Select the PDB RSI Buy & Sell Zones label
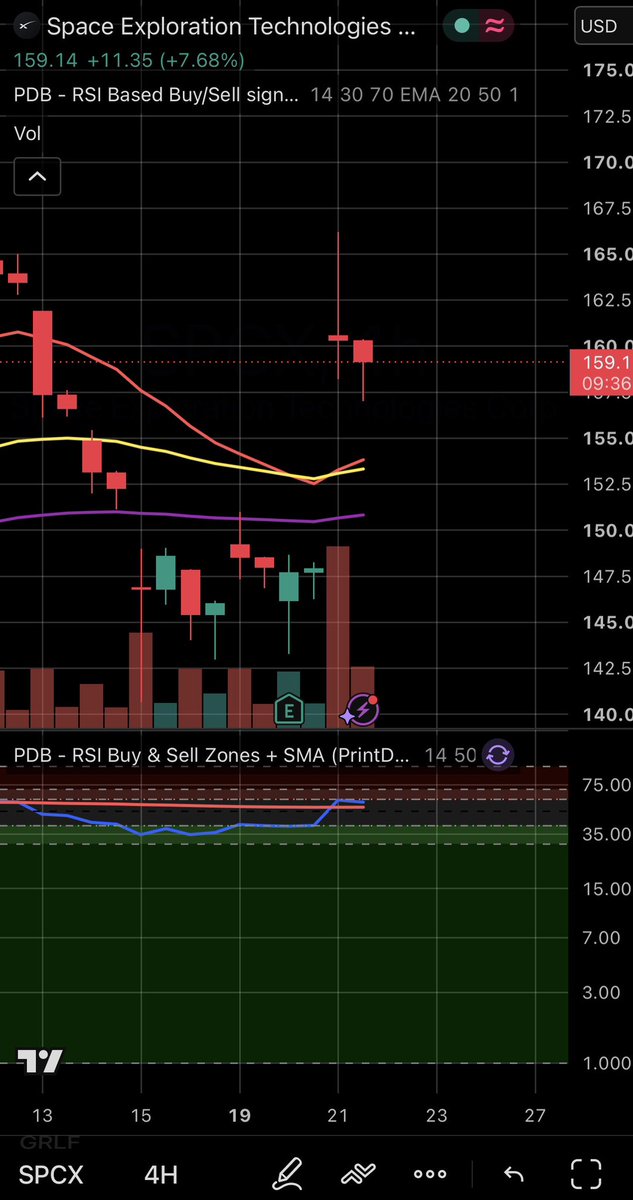This screenshot has width=633, height=1200. [212, 755]
